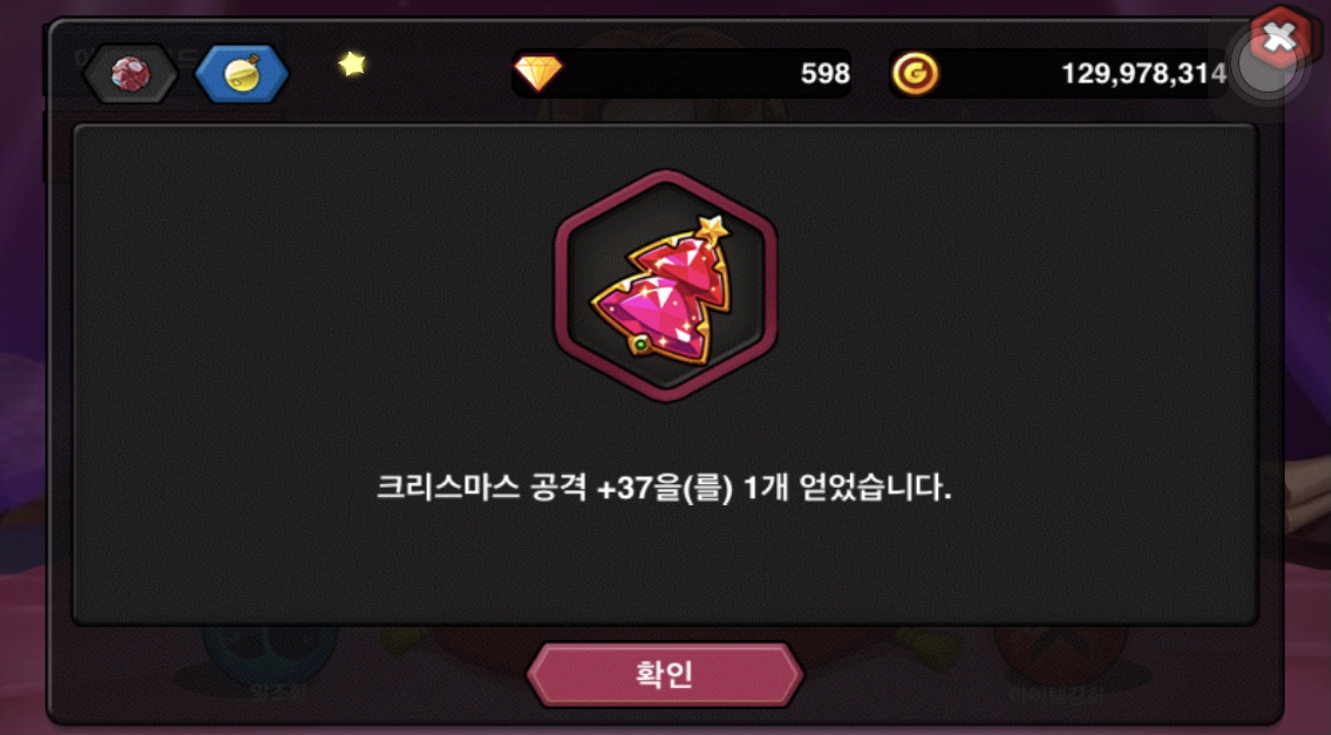Image resolution: width=1331 pixels, height=735 pixels.
Task: Click the 598 diamond count
Action: point(825,73)
